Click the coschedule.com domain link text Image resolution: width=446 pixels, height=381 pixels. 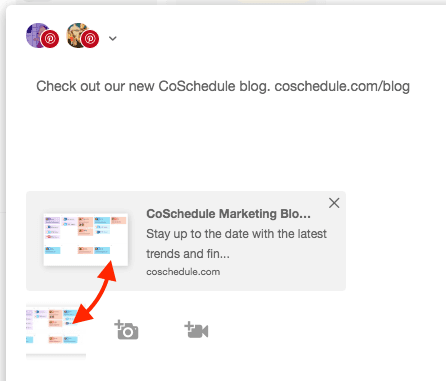(183, 272)
